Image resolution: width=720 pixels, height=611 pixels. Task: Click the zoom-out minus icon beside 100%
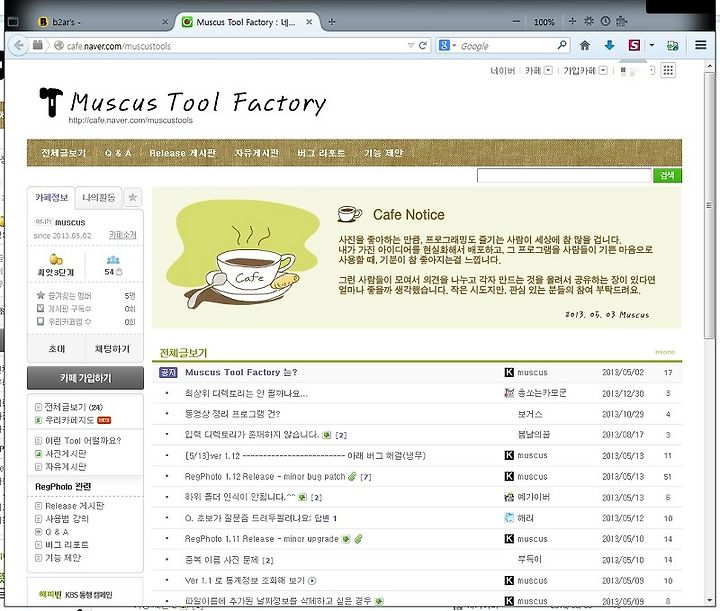click(516, 22)
